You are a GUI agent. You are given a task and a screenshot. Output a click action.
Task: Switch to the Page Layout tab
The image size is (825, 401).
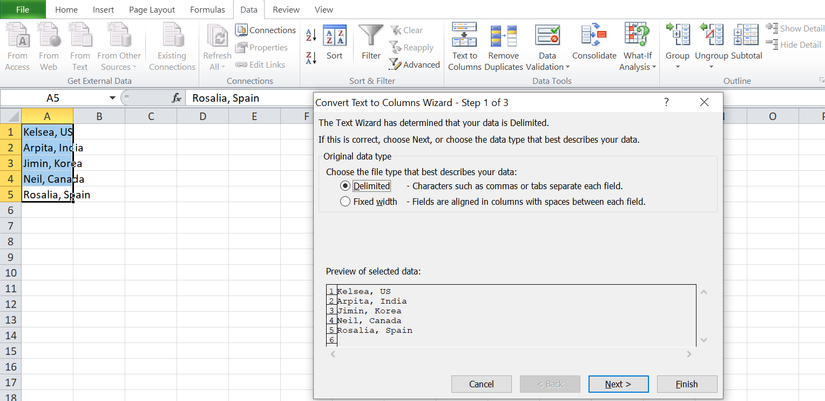point(154,9)
